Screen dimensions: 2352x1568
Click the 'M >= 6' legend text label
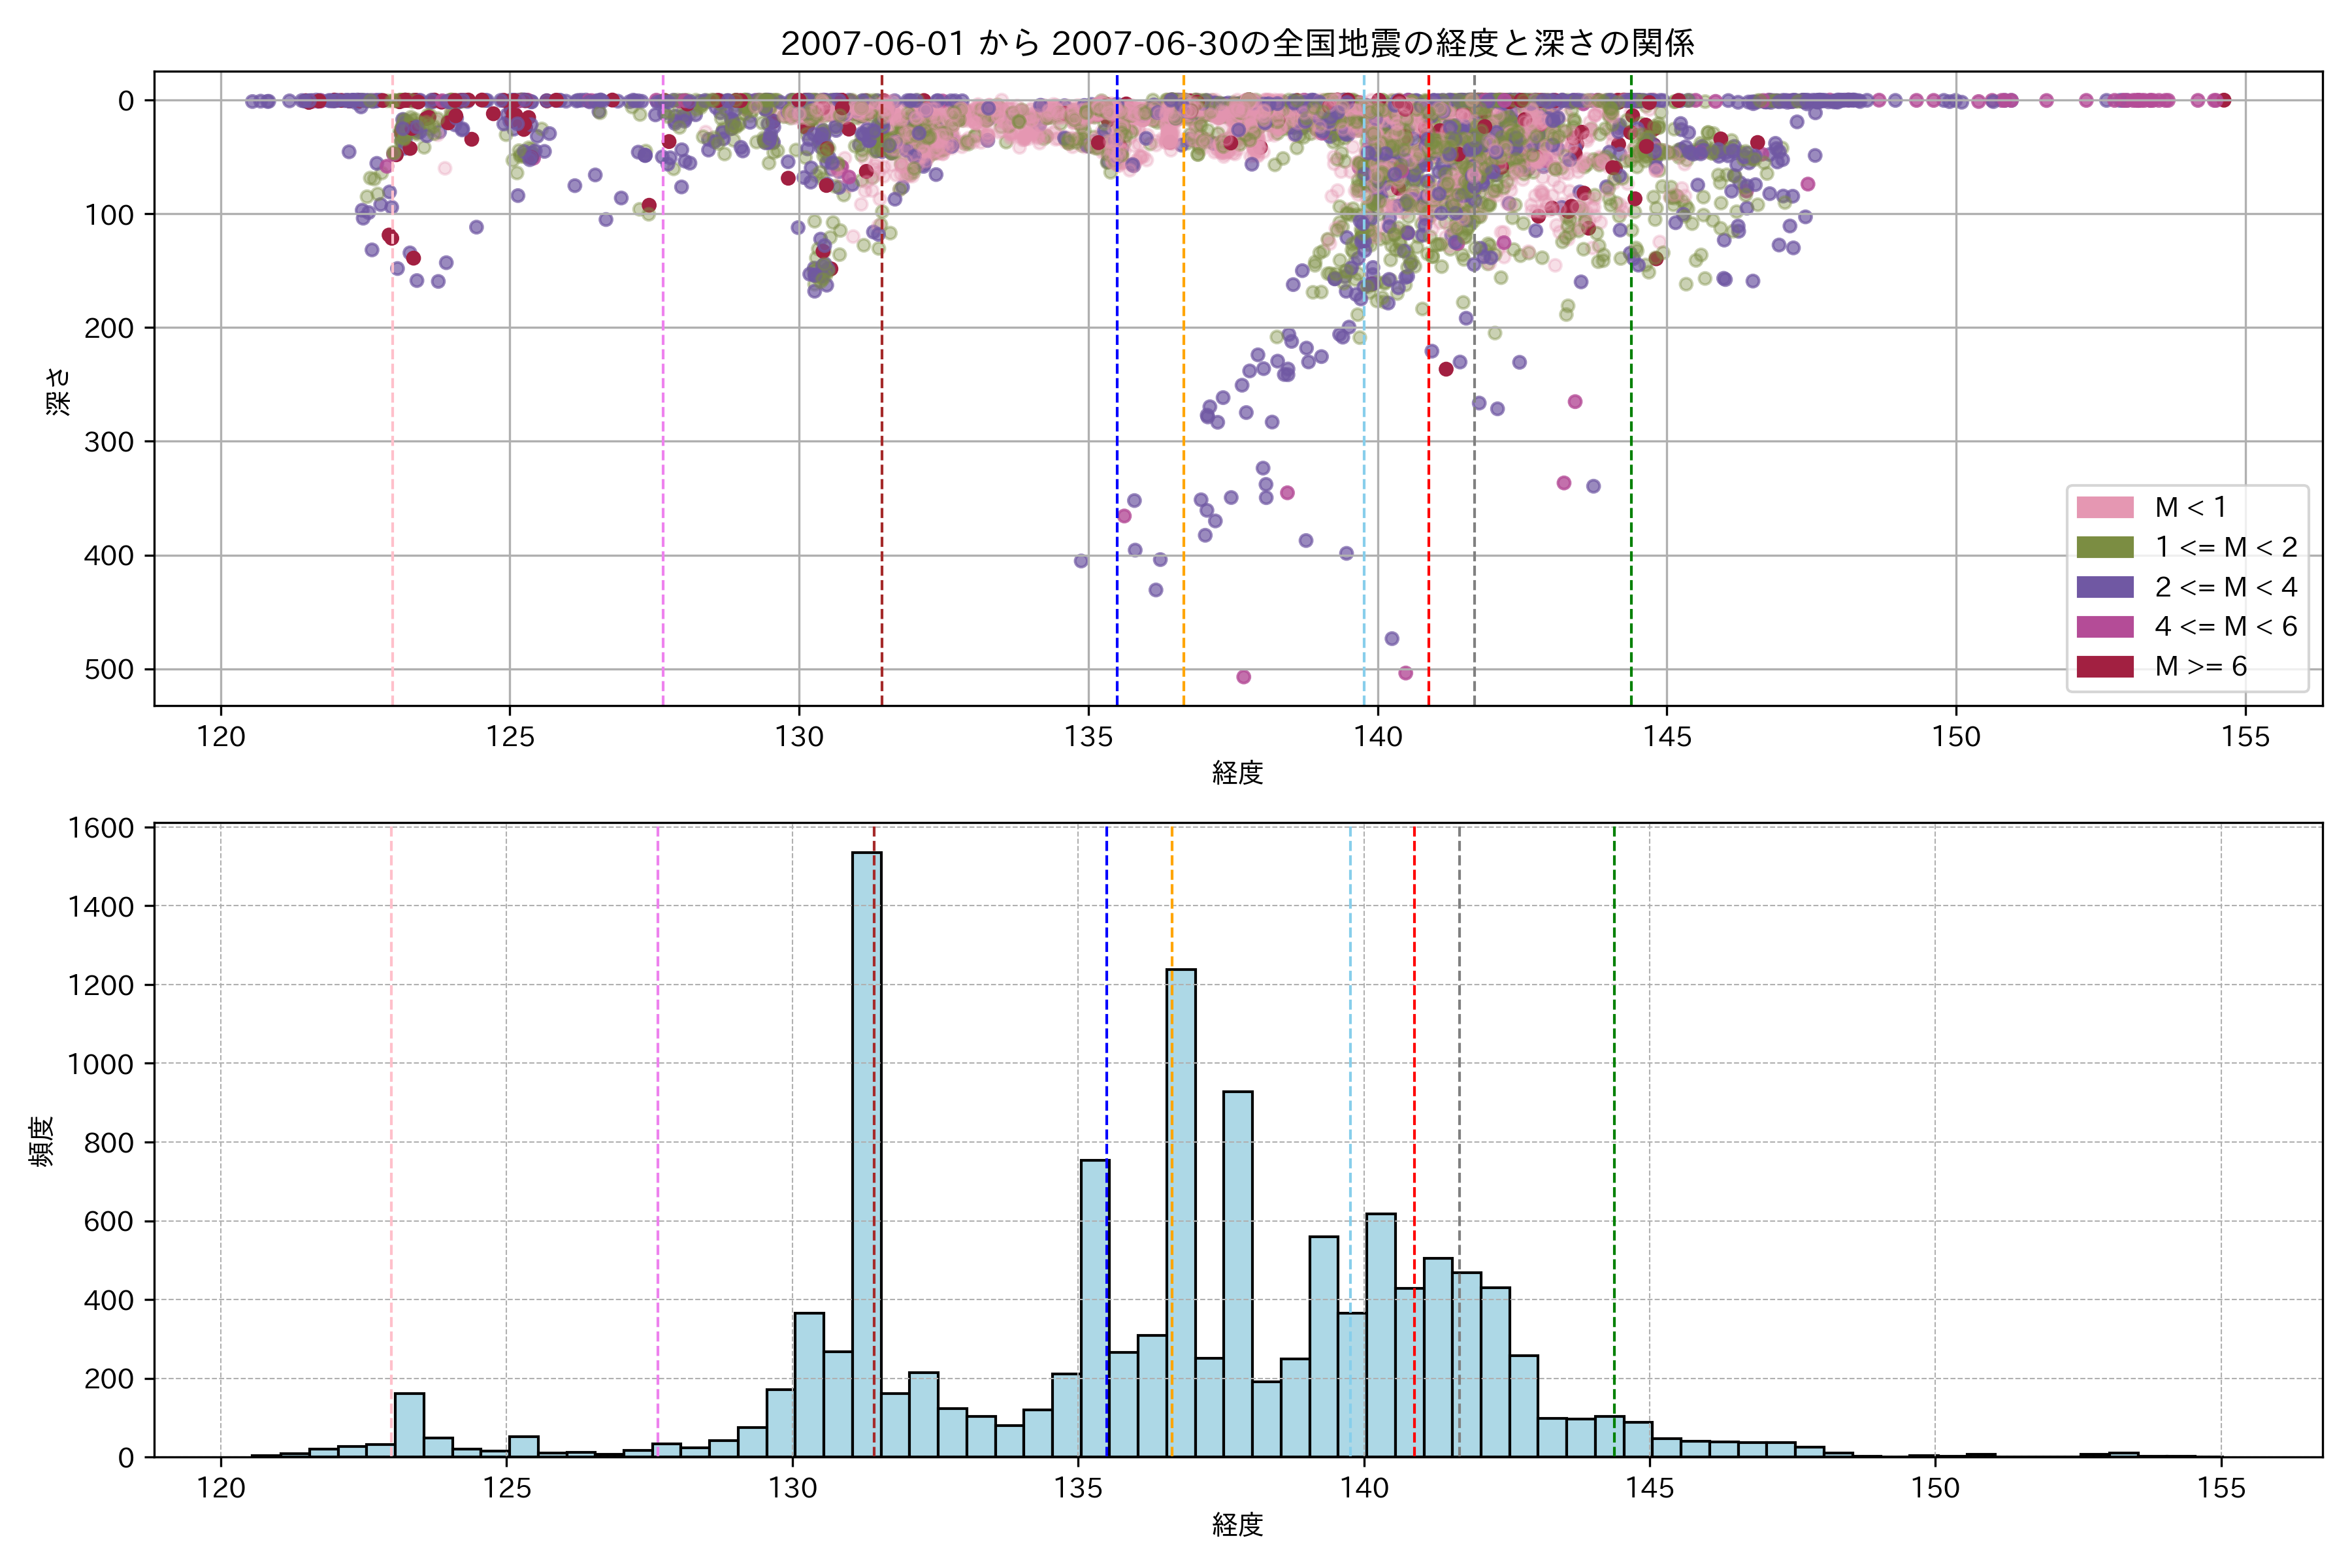(x=2200, y=667)
